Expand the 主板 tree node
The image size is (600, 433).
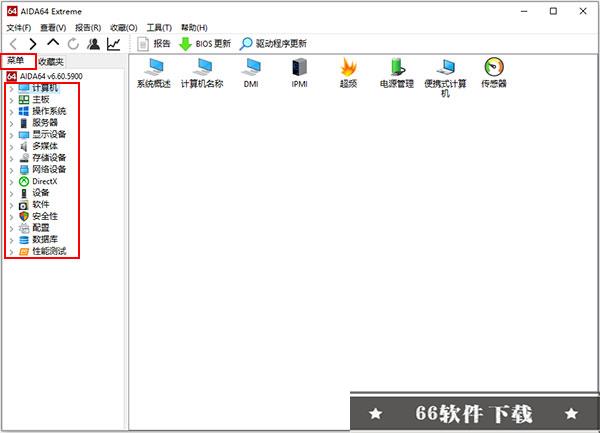11,100
